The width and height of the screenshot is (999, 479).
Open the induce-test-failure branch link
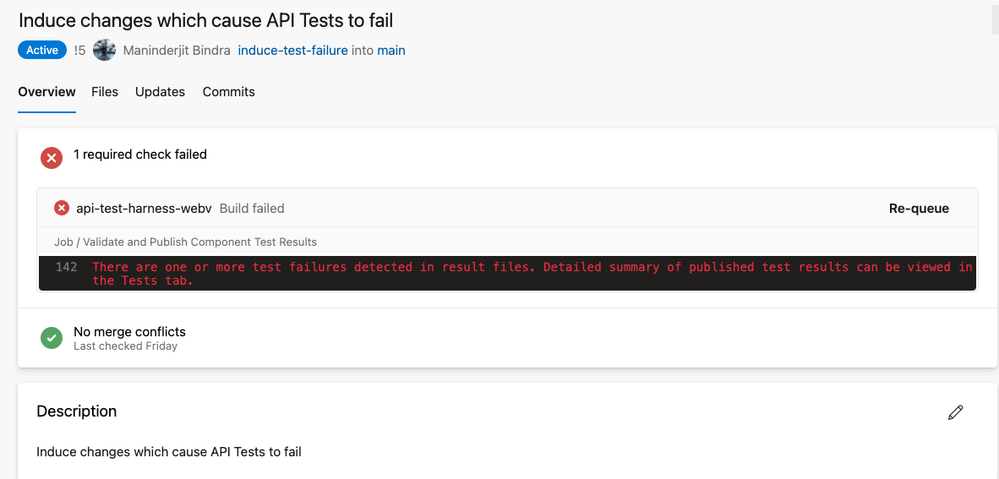tap(293, 50)
